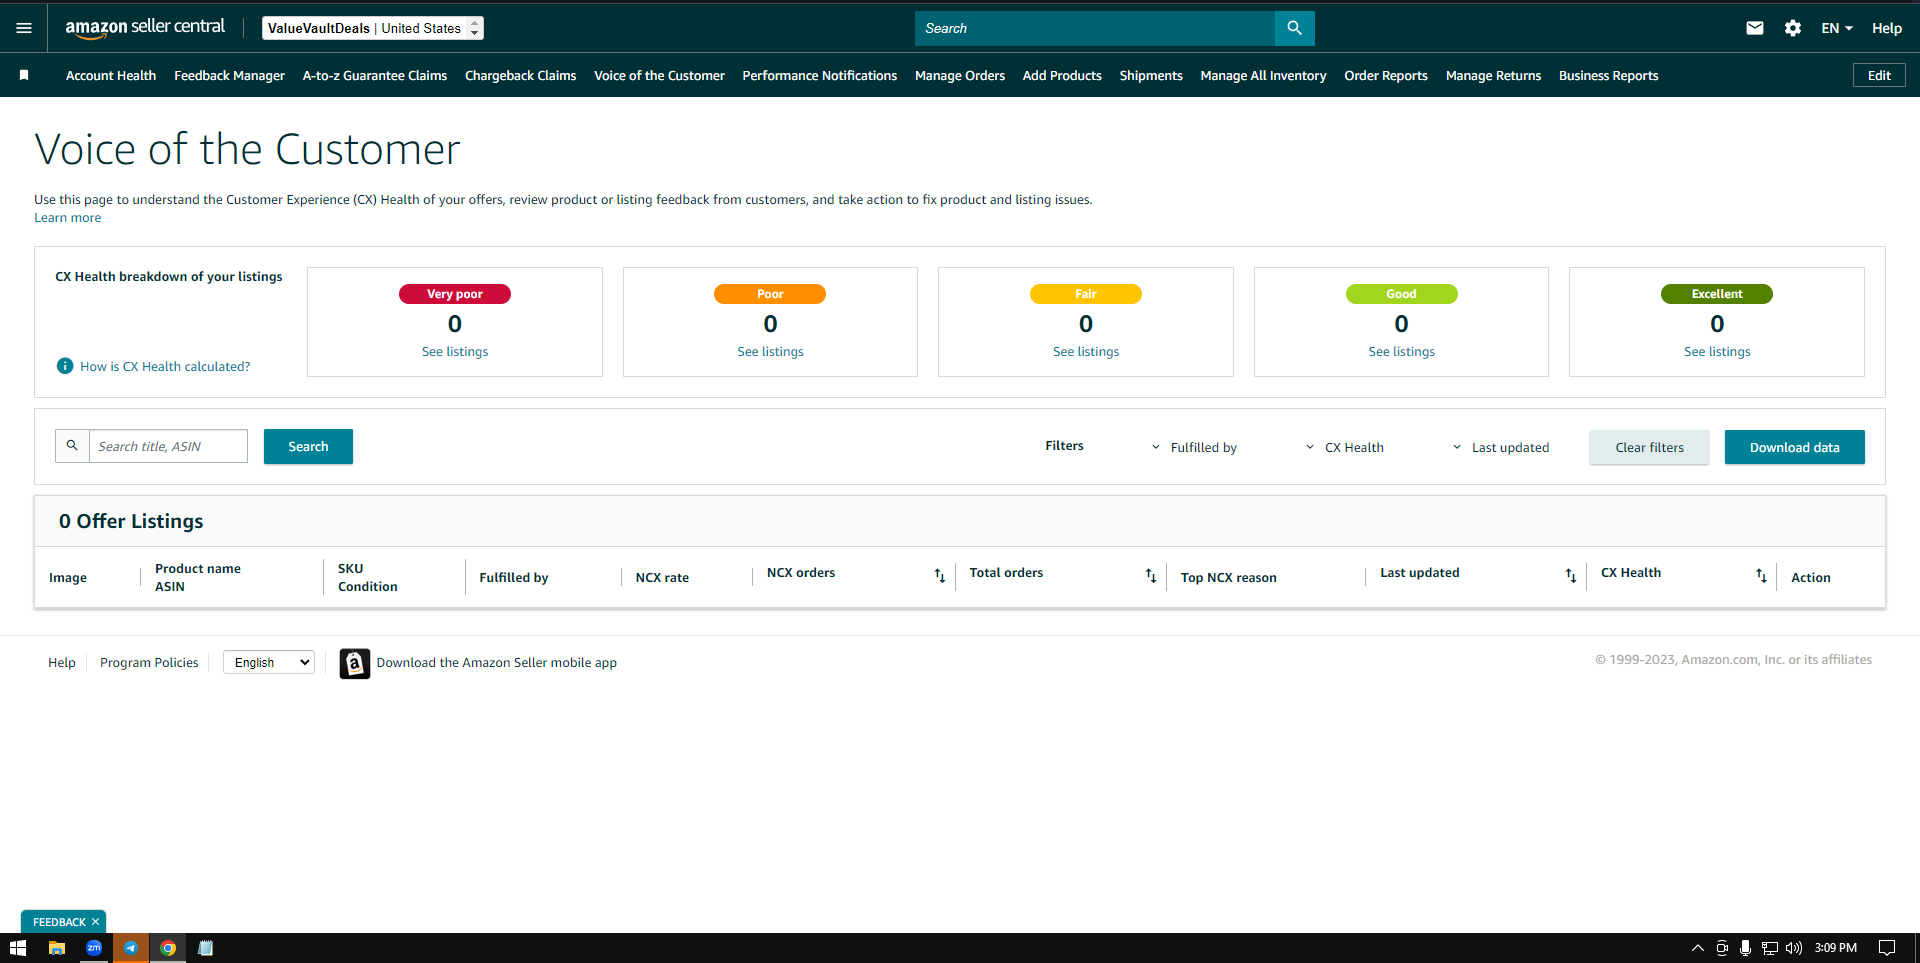Open the Notepad taskbar icon
This screenshot has height=963, width=1920.
(x=205, y=948)
